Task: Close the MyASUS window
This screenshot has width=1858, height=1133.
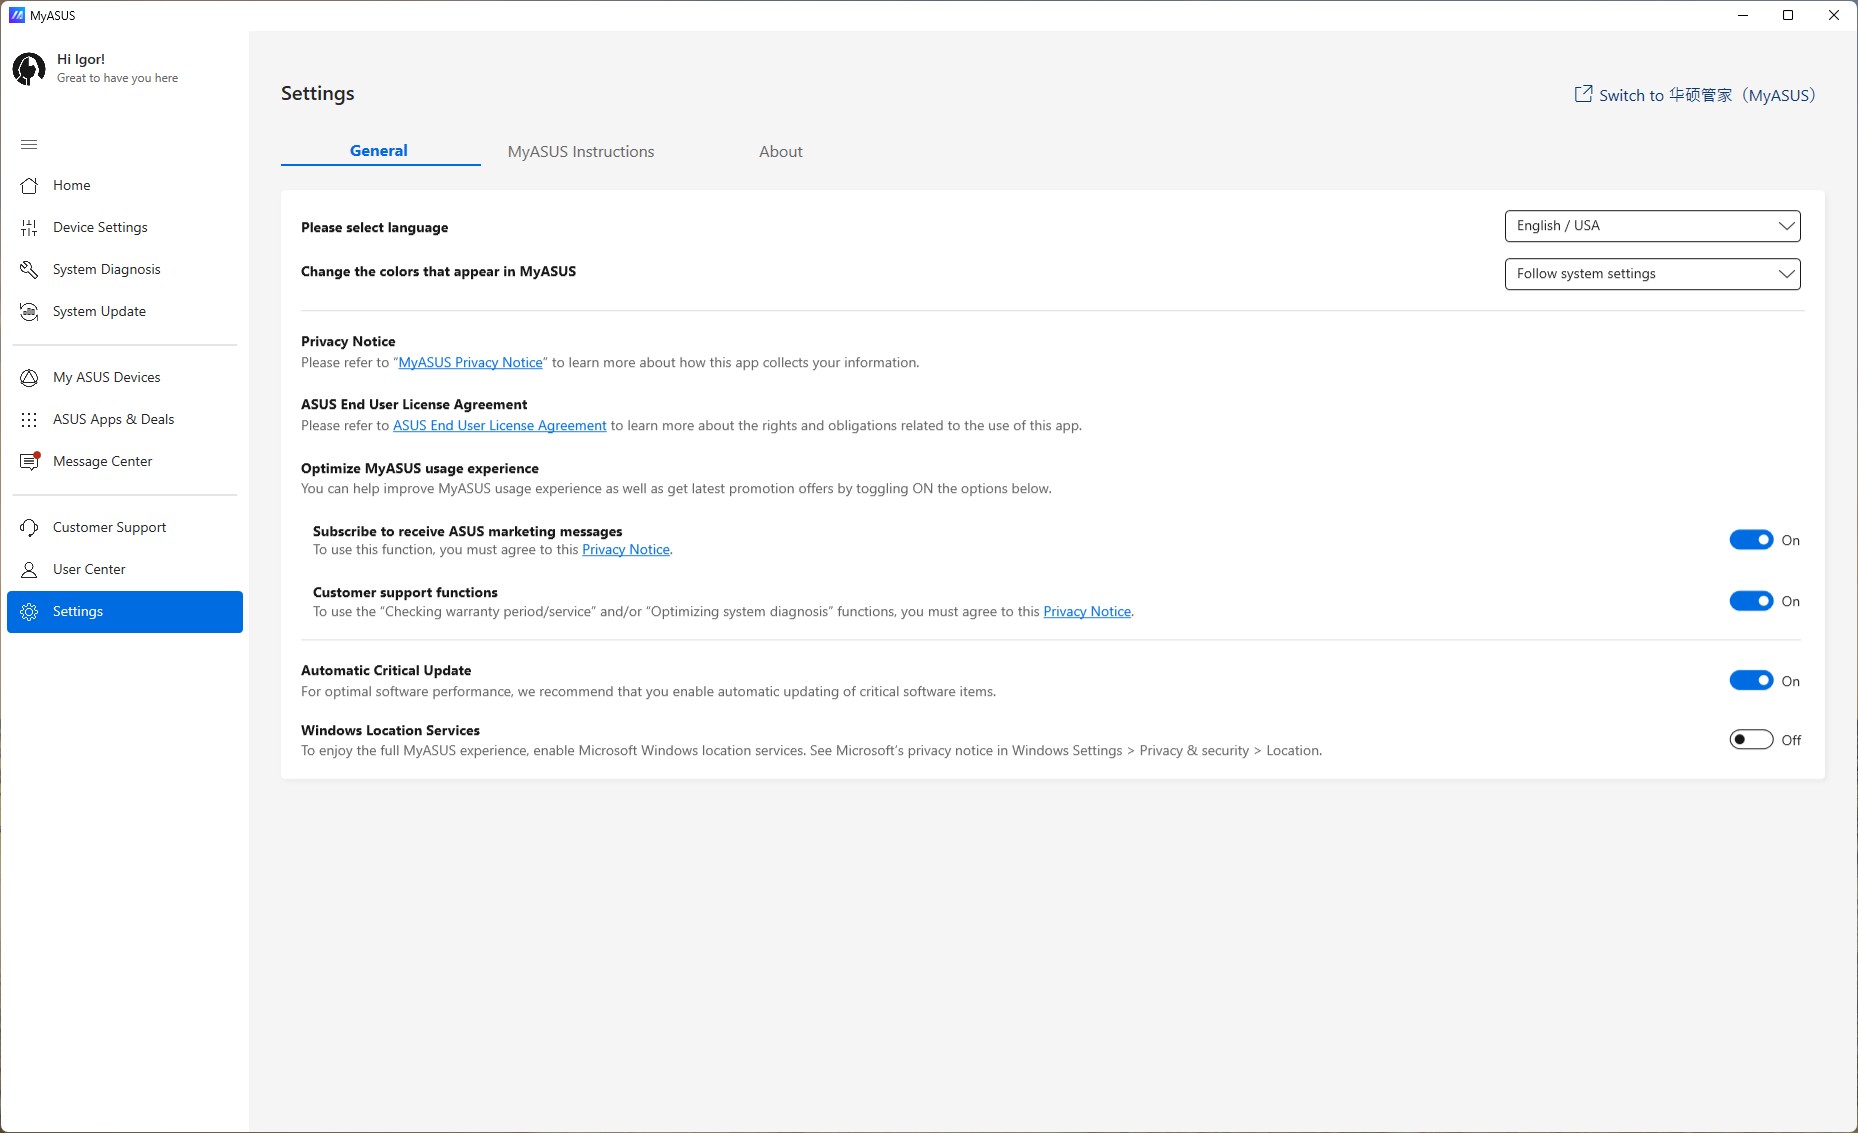Action: pyautogui.click(x=1834, y=15)
